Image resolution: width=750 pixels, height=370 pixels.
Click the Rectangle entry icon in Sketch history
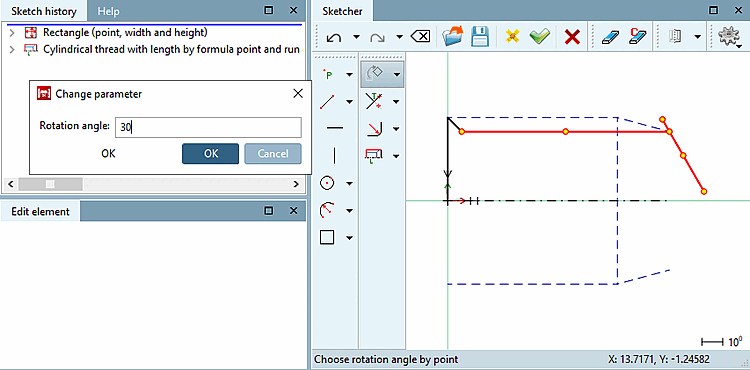click(x=30, y=33)
